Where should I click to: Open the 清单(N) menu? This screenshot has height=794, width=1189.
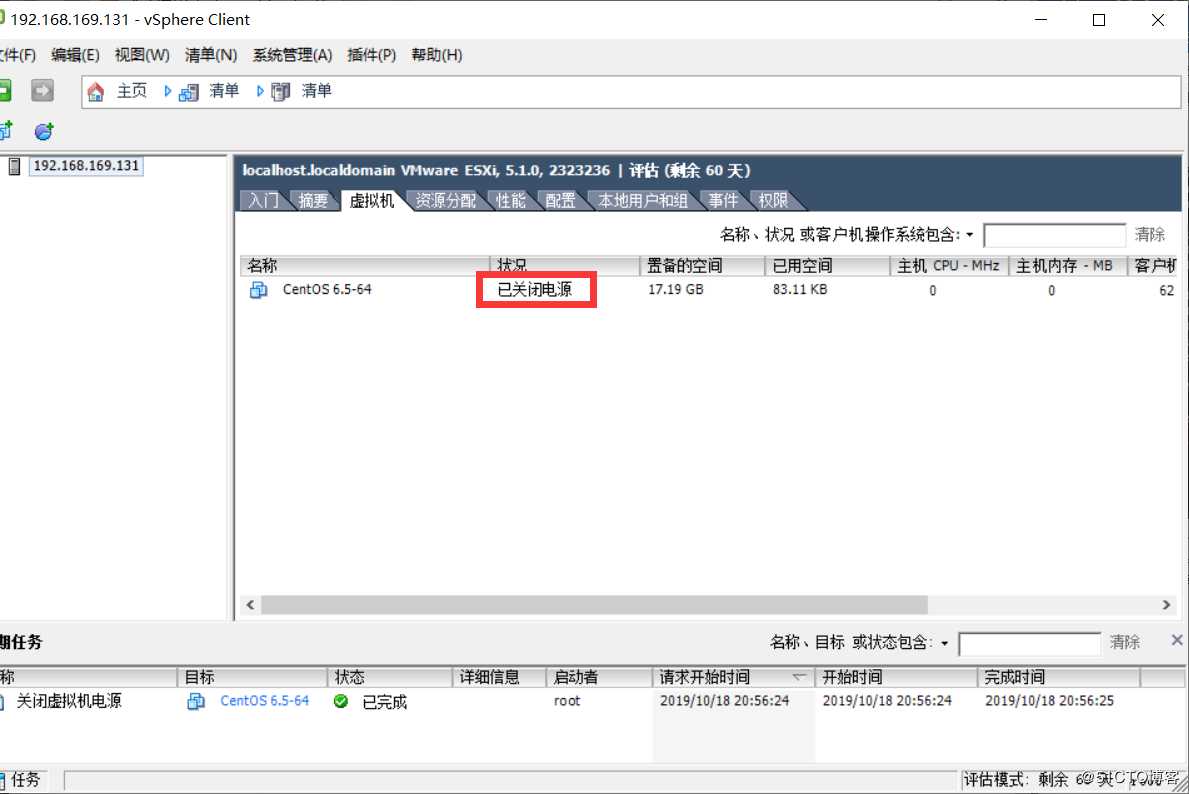coord(211,55)
